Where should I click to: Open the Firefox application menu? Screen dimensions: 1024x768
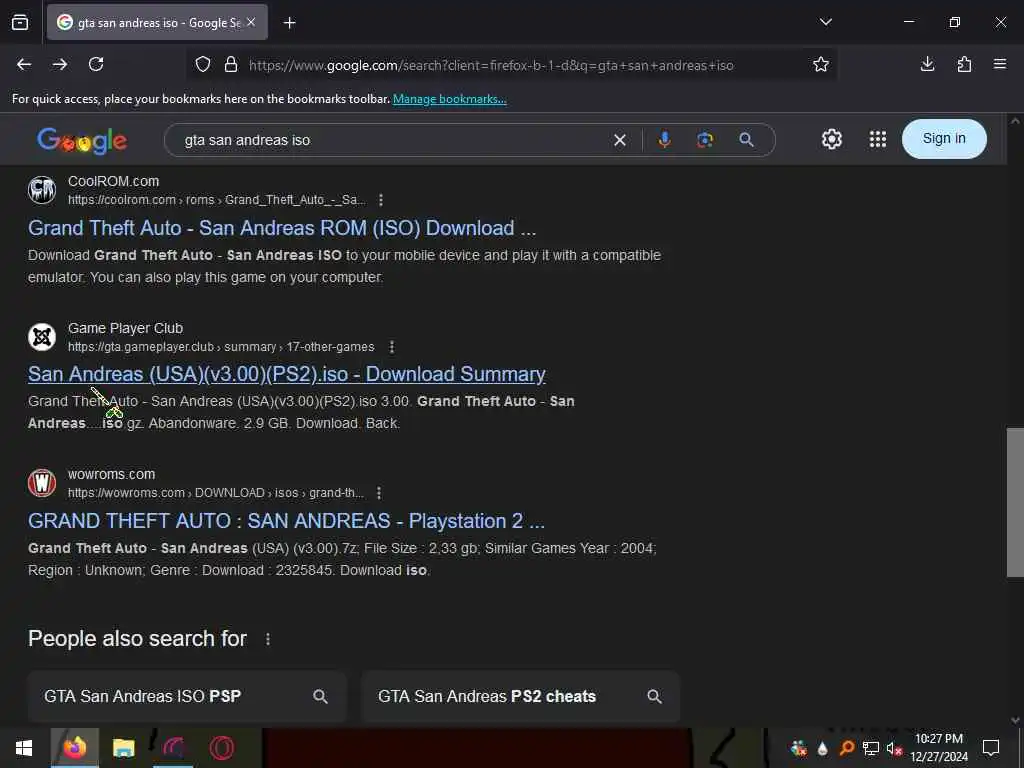coord(1000,64)
